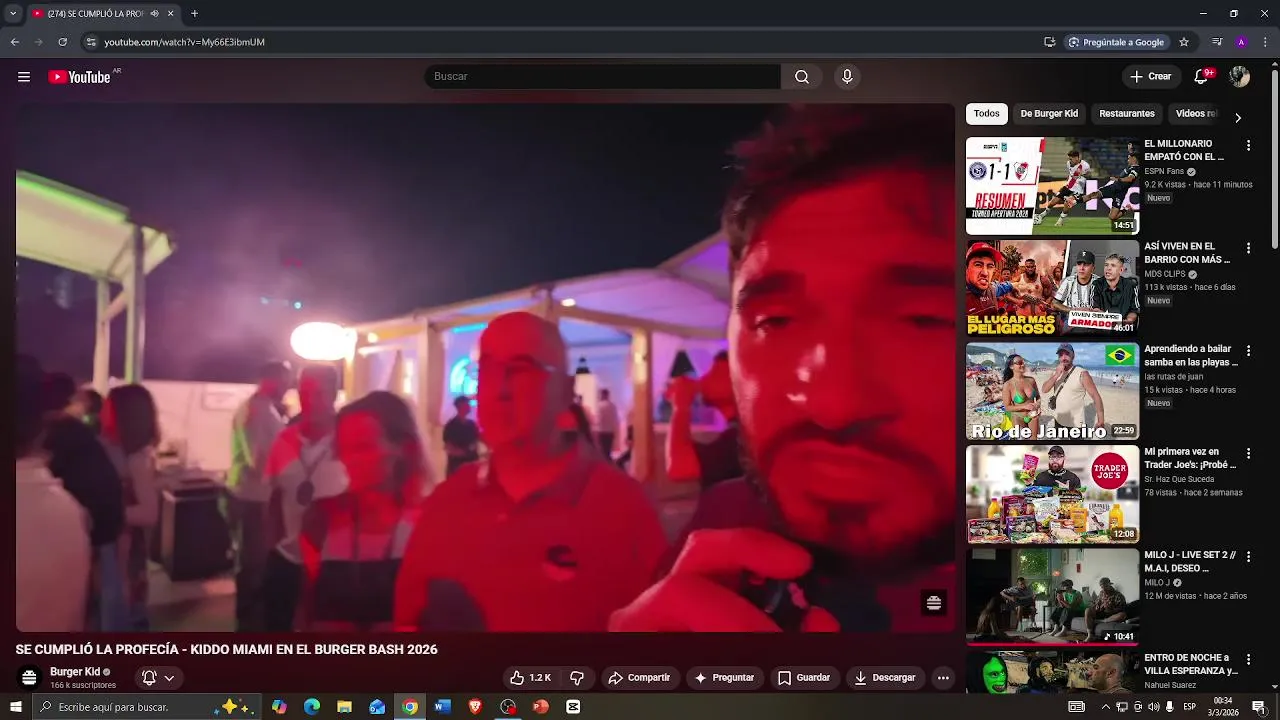Click the Preguntar button
Image resolution: width=1280 pixels, height=720 pixels.
pos(724,678)
